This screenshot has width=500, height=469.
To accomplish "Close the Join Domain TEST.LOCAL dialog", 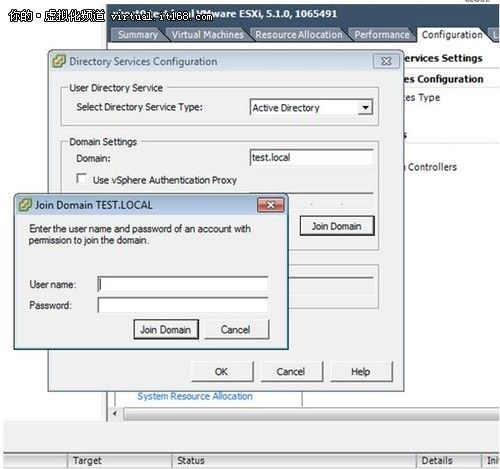I will (270, 205).
